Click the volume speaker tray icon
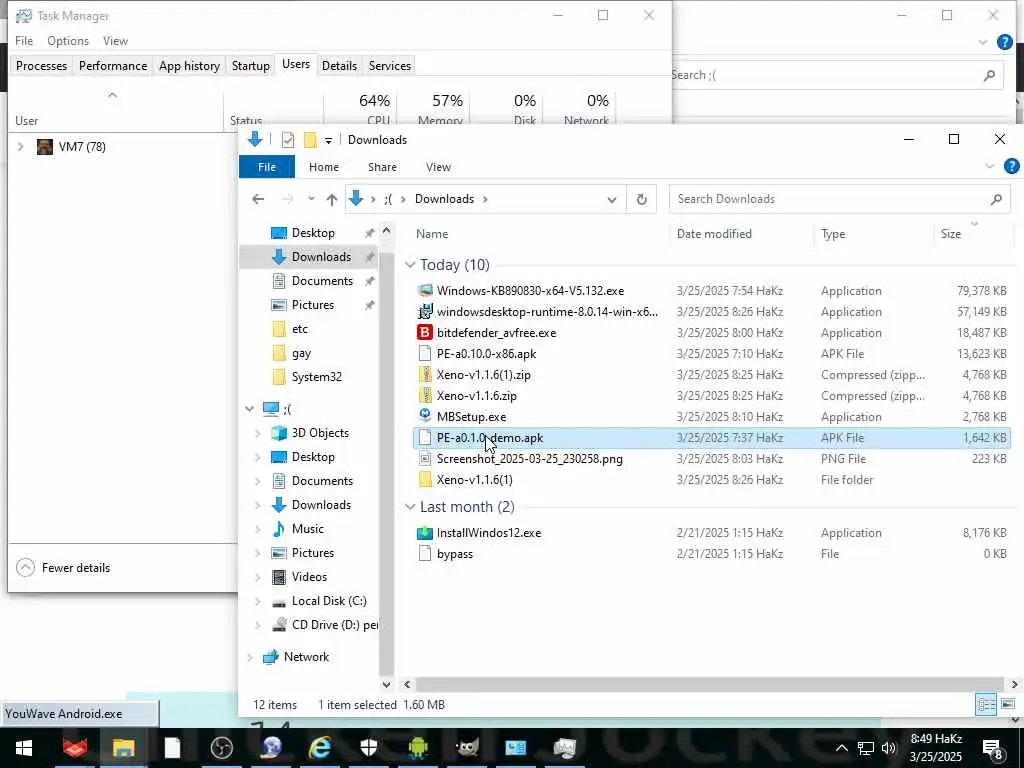The height and width of the screenshot is (768, 1024). (889, 748)
